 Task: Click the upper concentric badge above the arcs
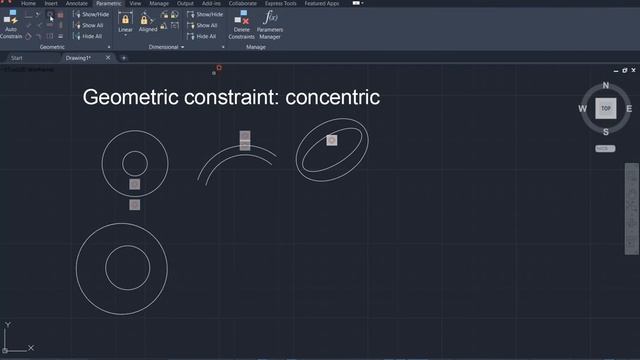coord(245,136)
